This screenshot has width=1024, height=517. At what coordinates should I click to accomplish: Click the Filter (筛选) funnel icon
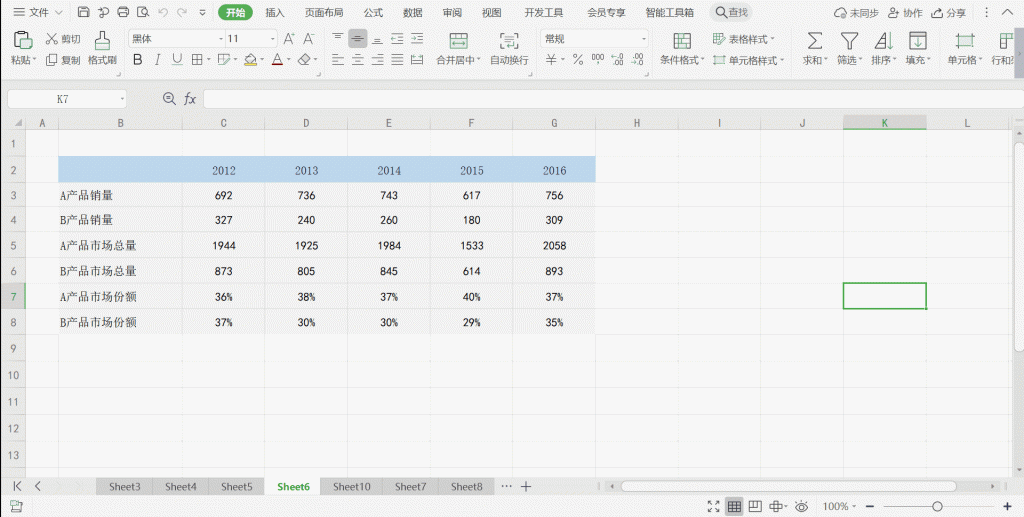pyautogui.click(x=849, y=40)
